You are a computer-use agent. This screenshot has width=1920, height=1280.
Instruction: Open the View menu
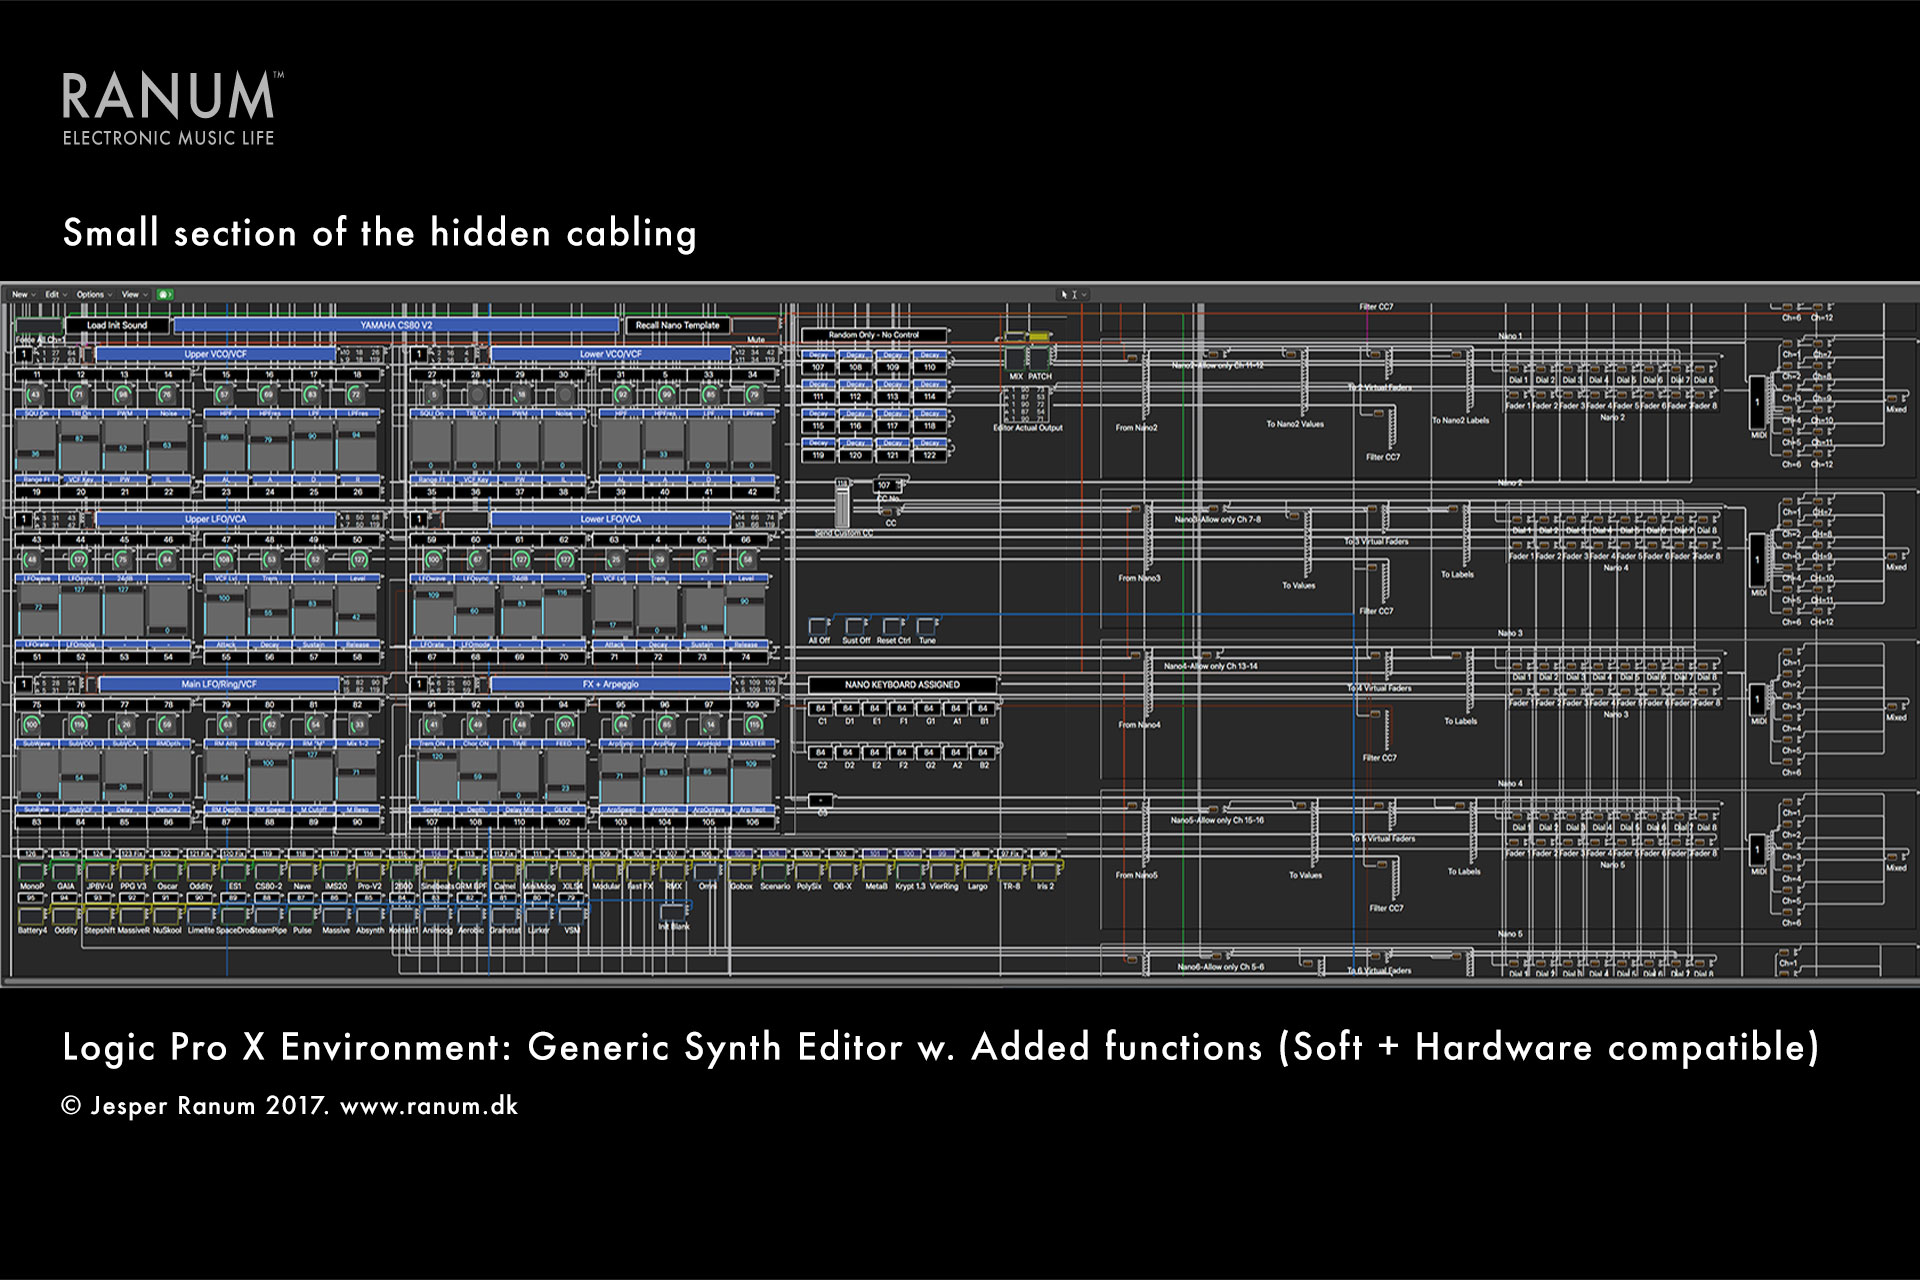click(x=133, y=295)
